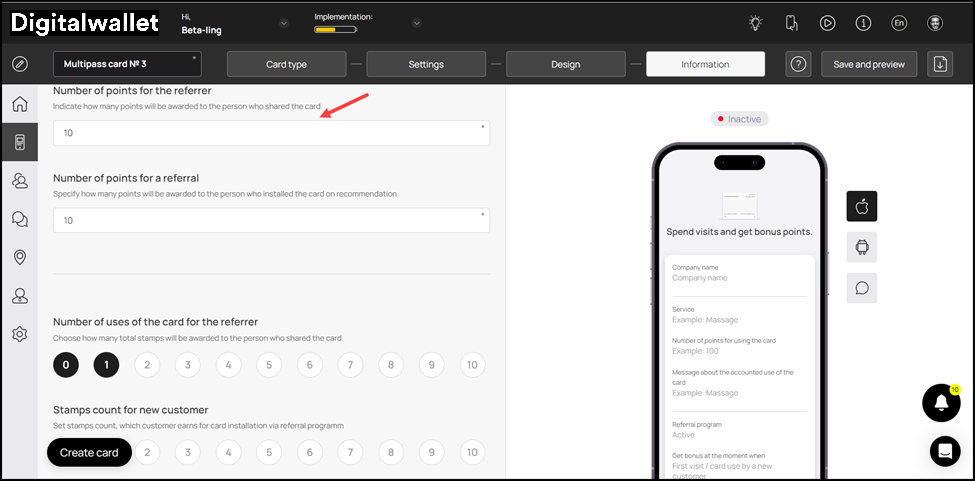Viewport: 975px width, 481px height.
Task: Select 0 for referrer card uses
Action: coord(66,365)
